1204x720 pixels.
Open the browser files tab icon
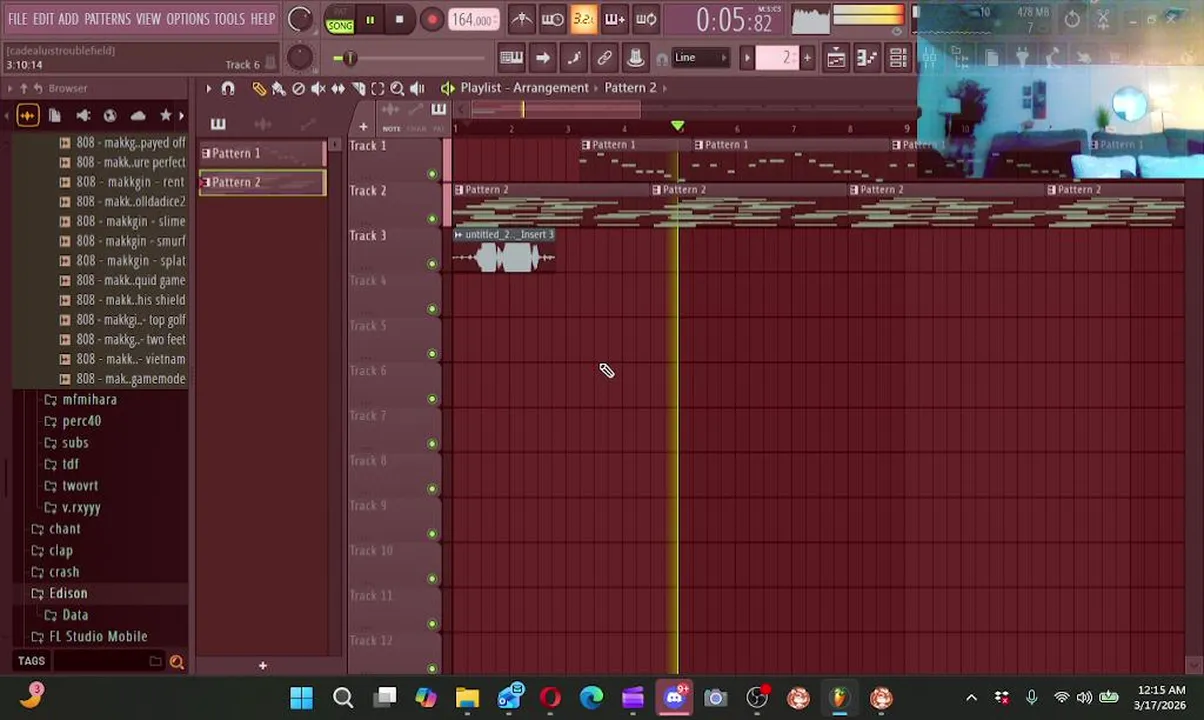[55, 116]
